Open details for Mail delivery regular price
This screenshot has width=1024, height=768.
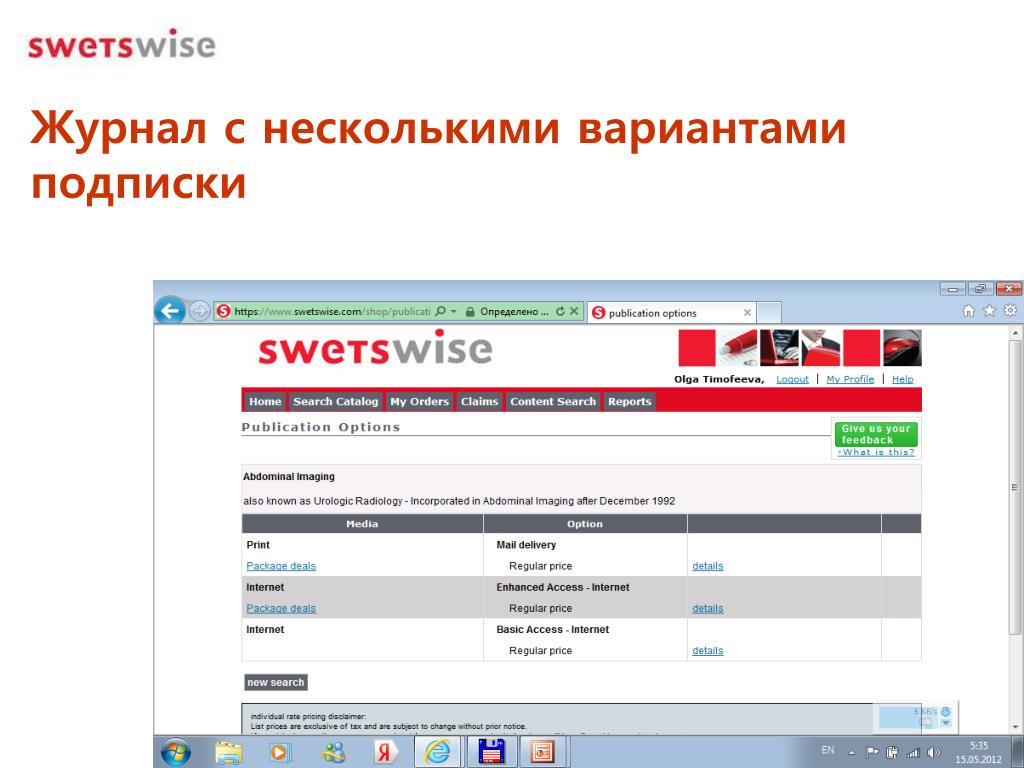(708, 566)
